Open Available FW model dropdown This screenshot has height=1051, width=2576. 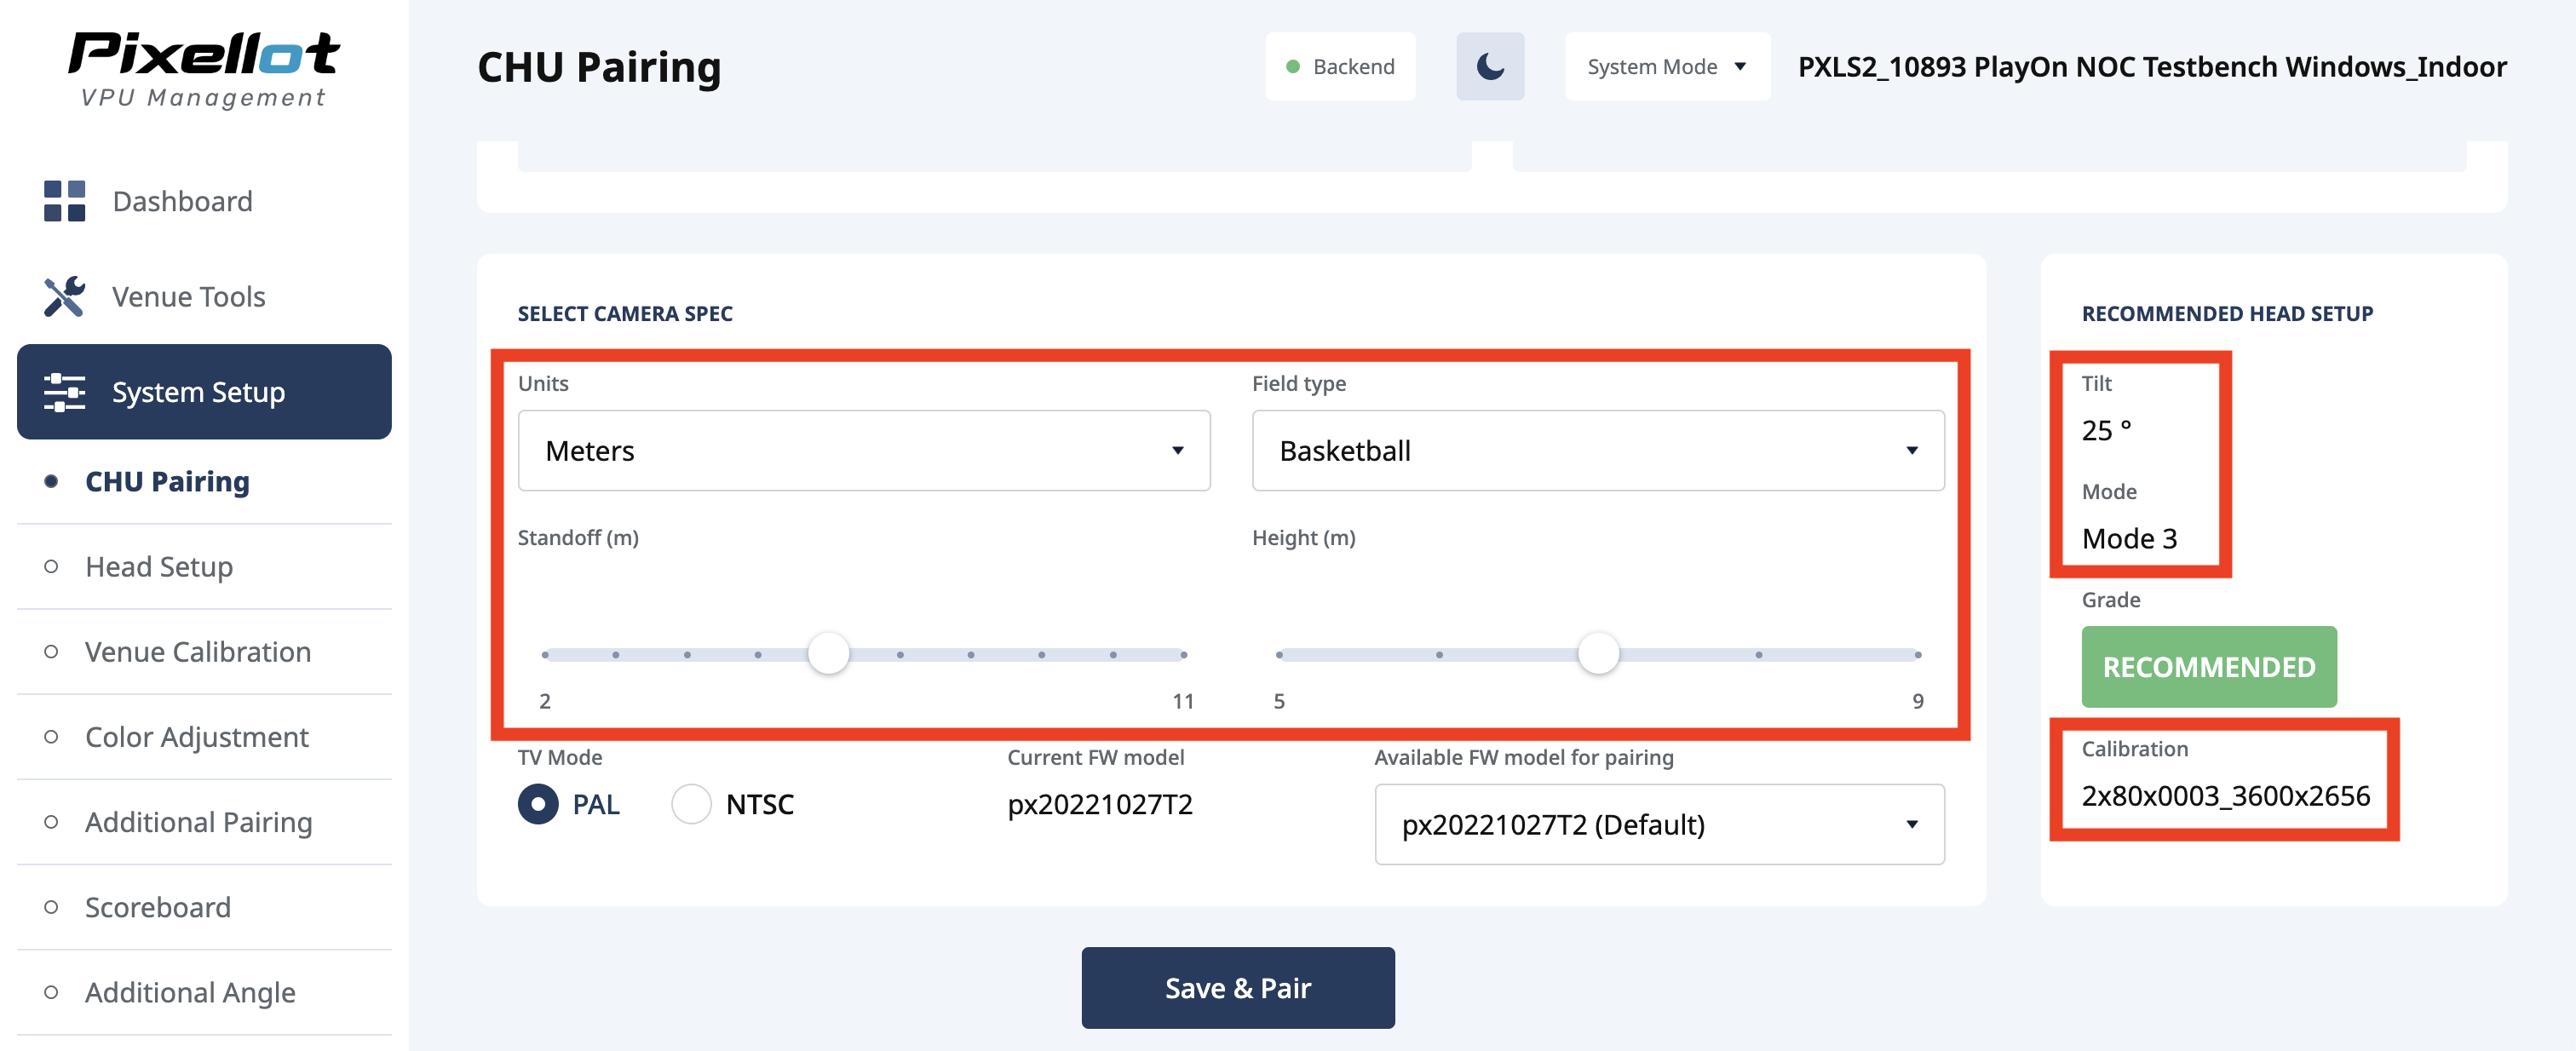tap(1658, 825)
